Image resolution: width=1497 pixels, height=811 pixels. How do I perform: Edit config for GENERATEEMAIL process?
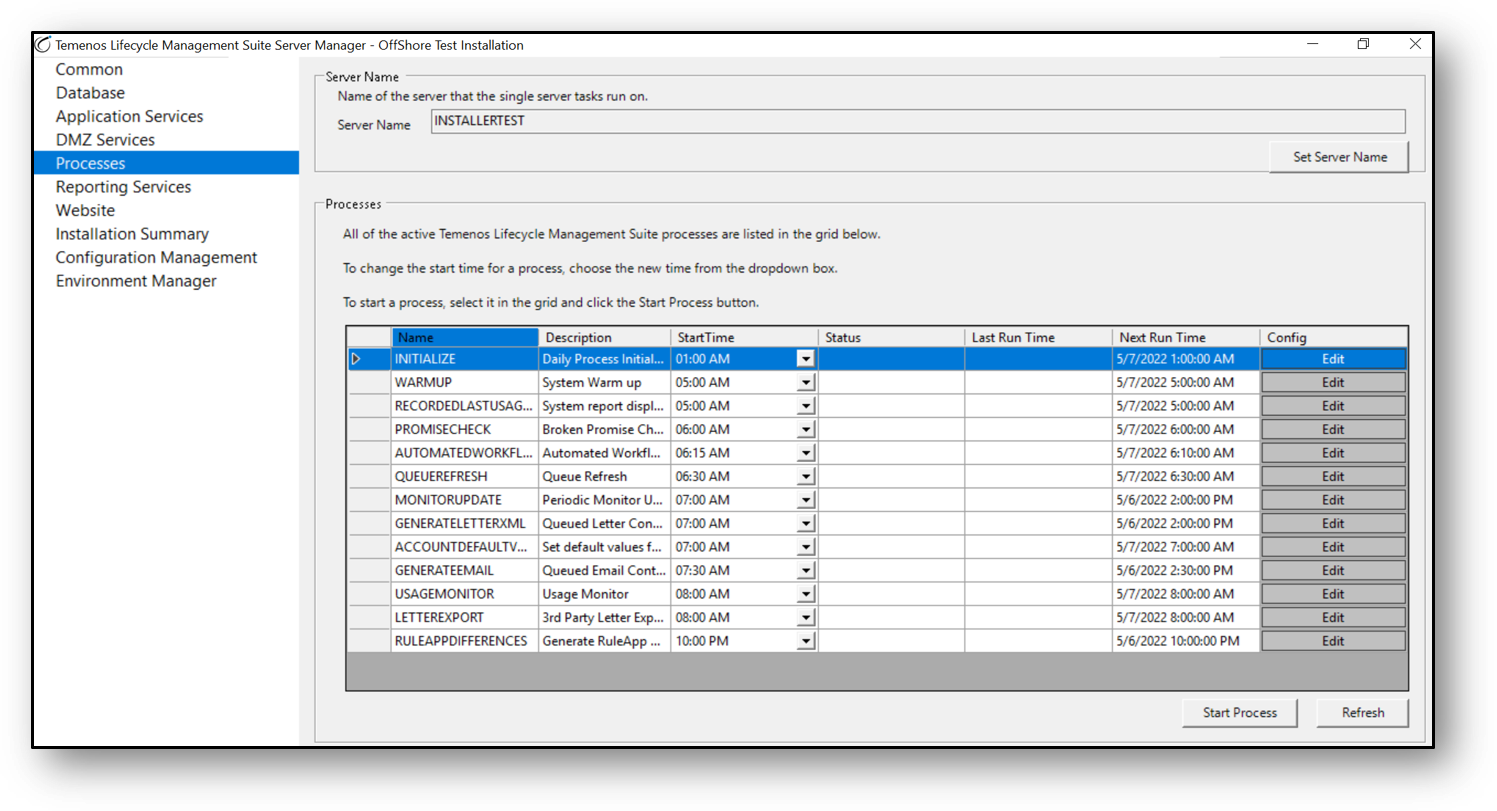click(1333, 570)
